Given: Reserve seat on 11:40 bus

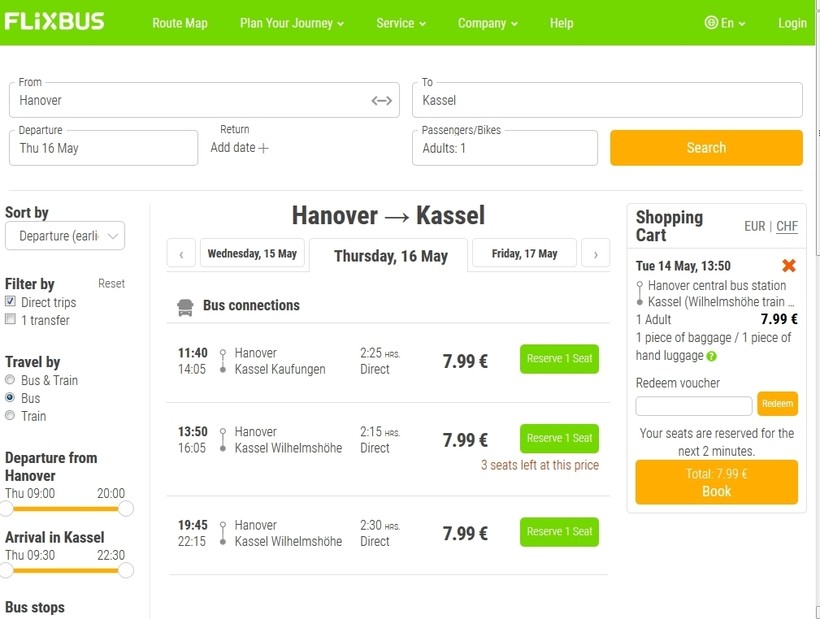Looking at the screenshot, I should click(x=559, y=359).
